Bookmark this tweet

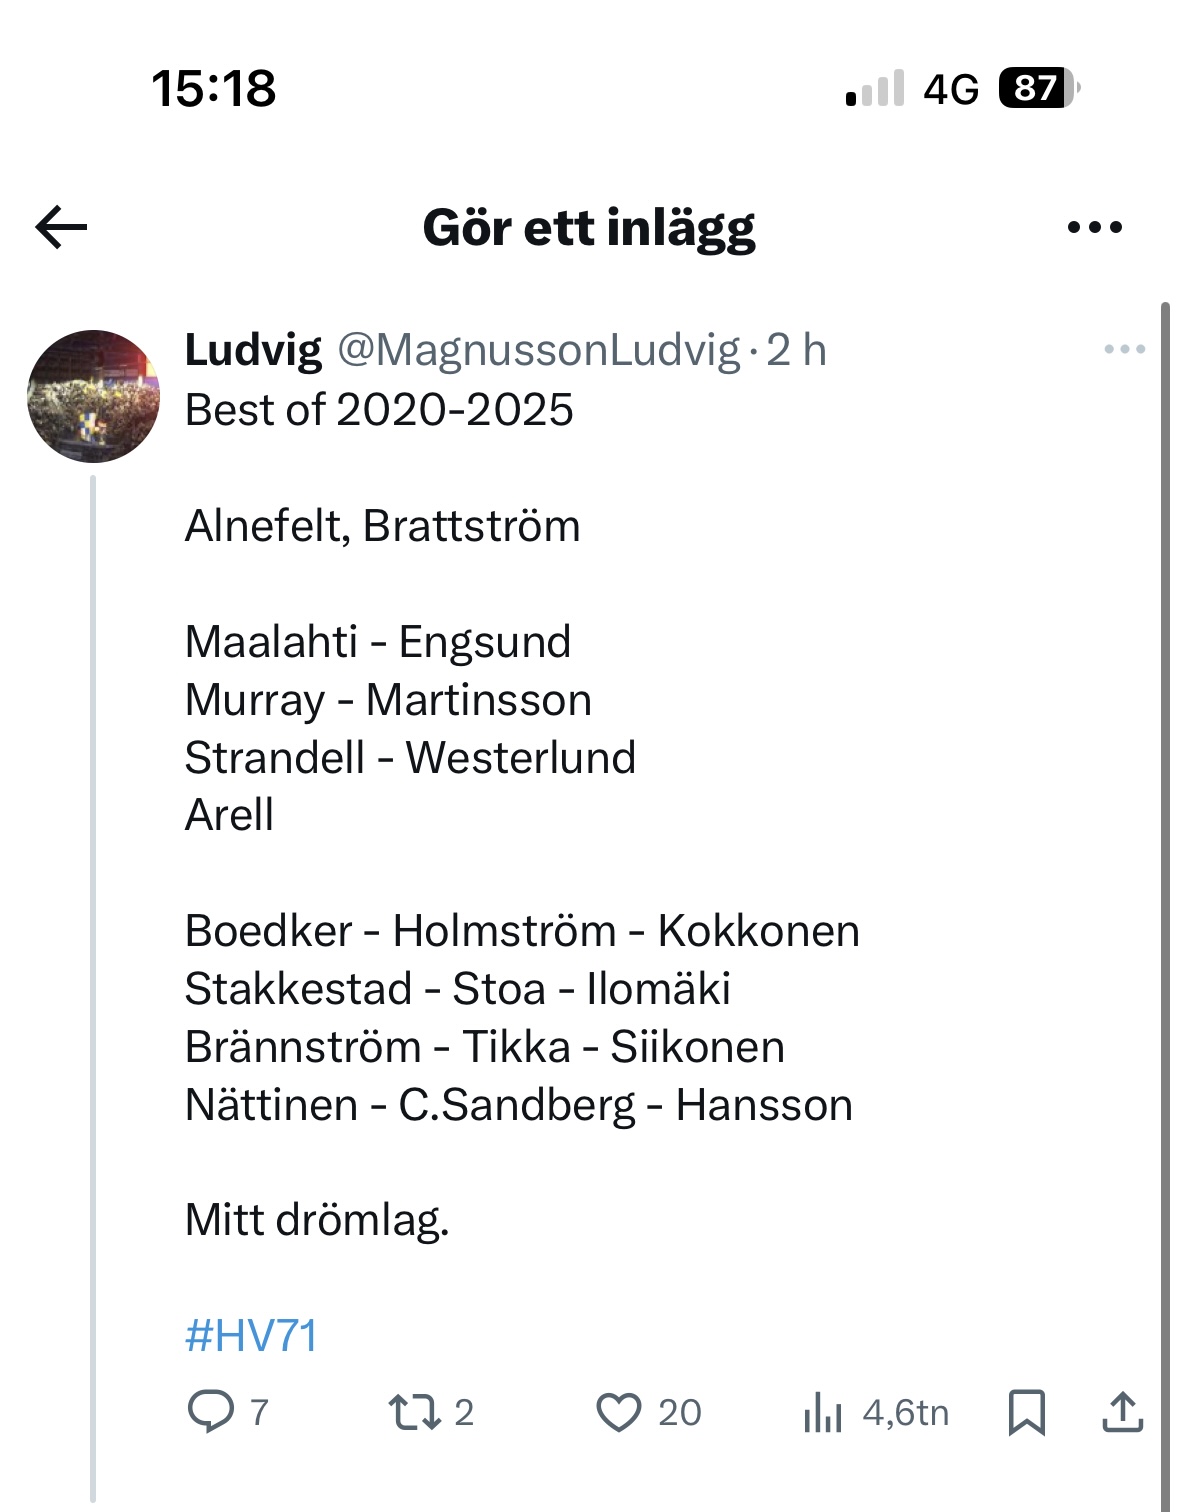1026,1412
